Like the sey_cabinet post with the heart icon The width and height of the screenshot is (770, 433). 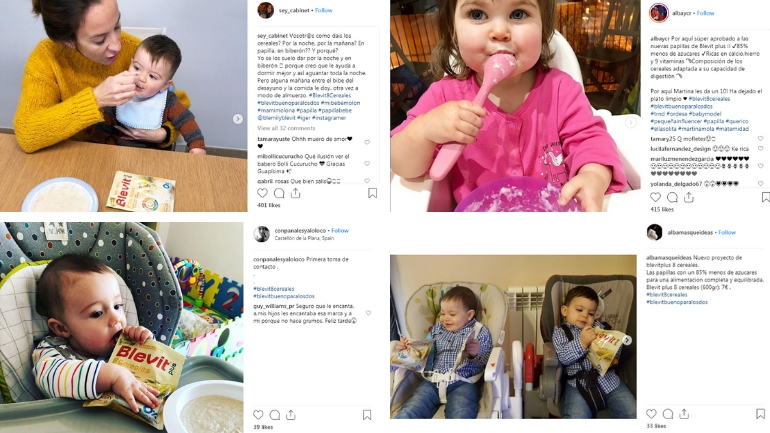click(263, 193)
